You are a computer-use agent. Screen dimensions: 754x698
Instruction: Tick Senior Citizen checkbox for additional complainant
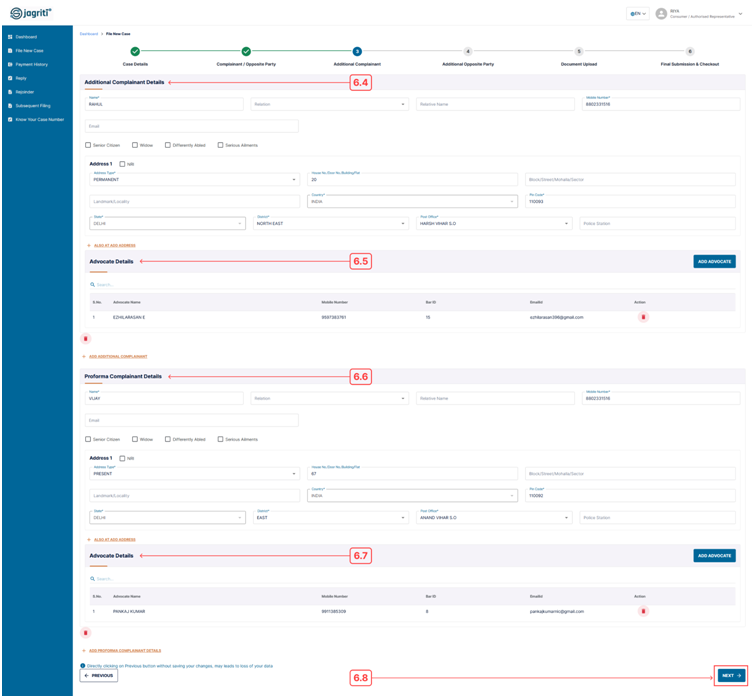click(88, 145)
